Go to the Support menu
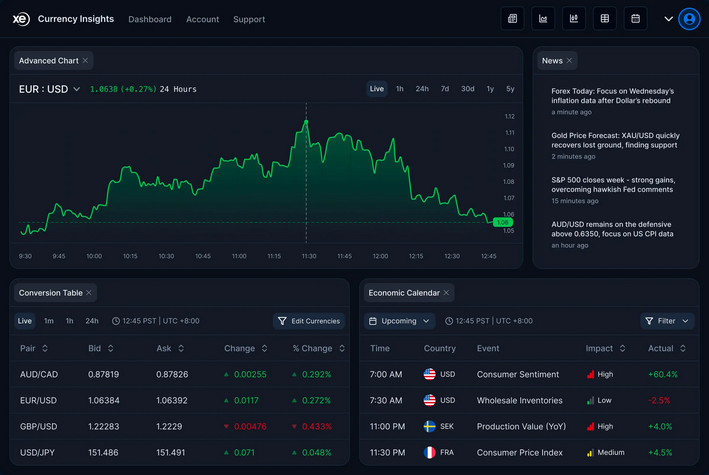The image size is (709, 475). tap(249, 19)
